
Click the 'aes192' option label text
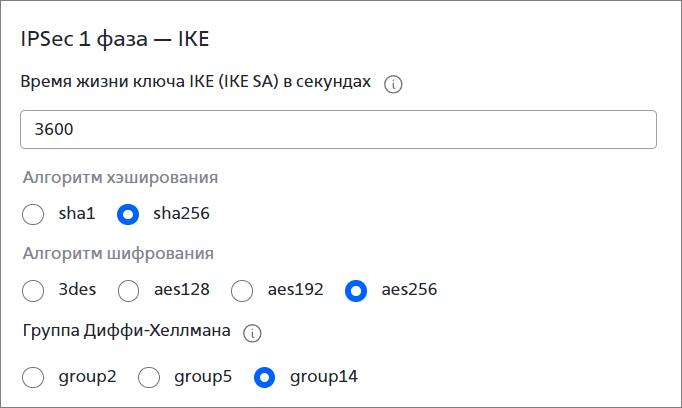[x=295, y=290]
